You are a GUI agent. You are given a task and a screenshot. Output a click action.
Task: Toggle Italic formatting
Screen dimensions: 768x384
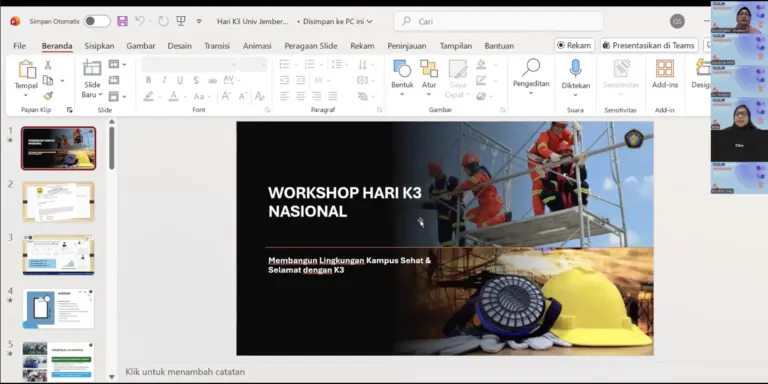(x=164, y=80)
